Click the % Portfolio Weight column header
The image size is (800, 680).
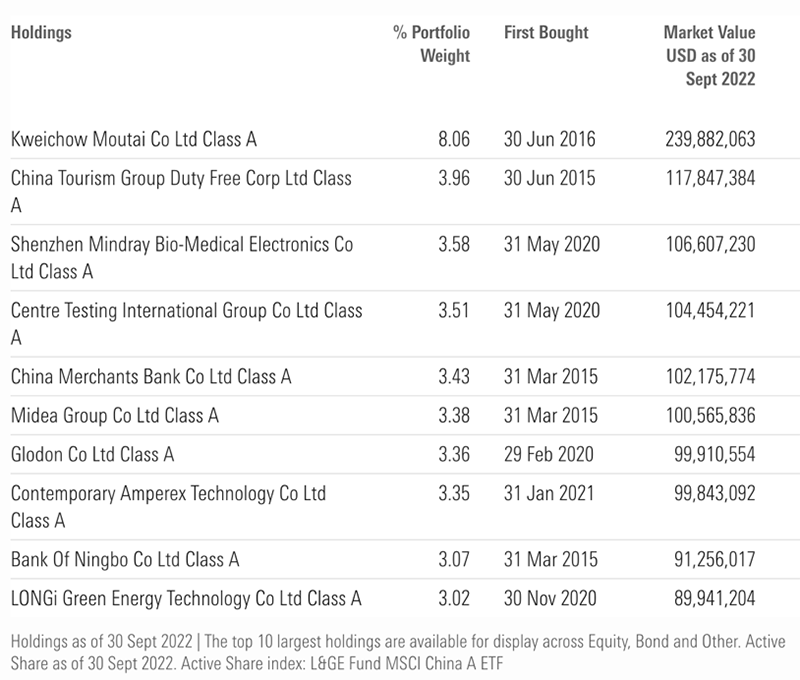[x=431, y=44]
